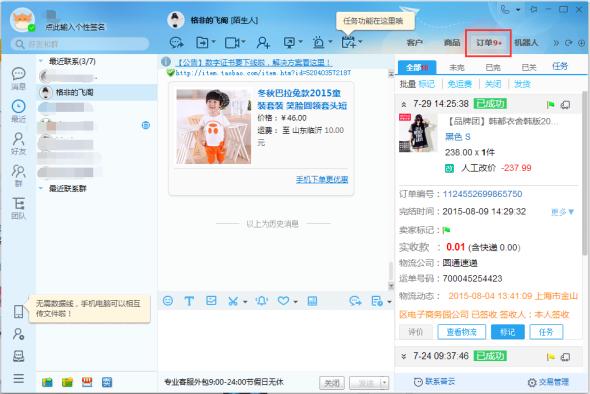Click the send file toolbar icon

[202, 43]
